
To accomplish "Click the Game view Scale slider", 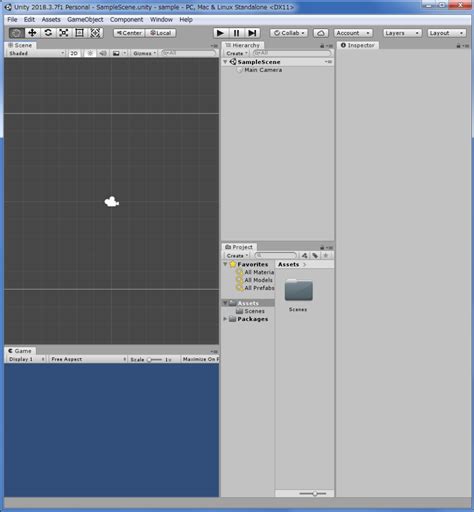I will pyautogui.click(x=154, y=360).
